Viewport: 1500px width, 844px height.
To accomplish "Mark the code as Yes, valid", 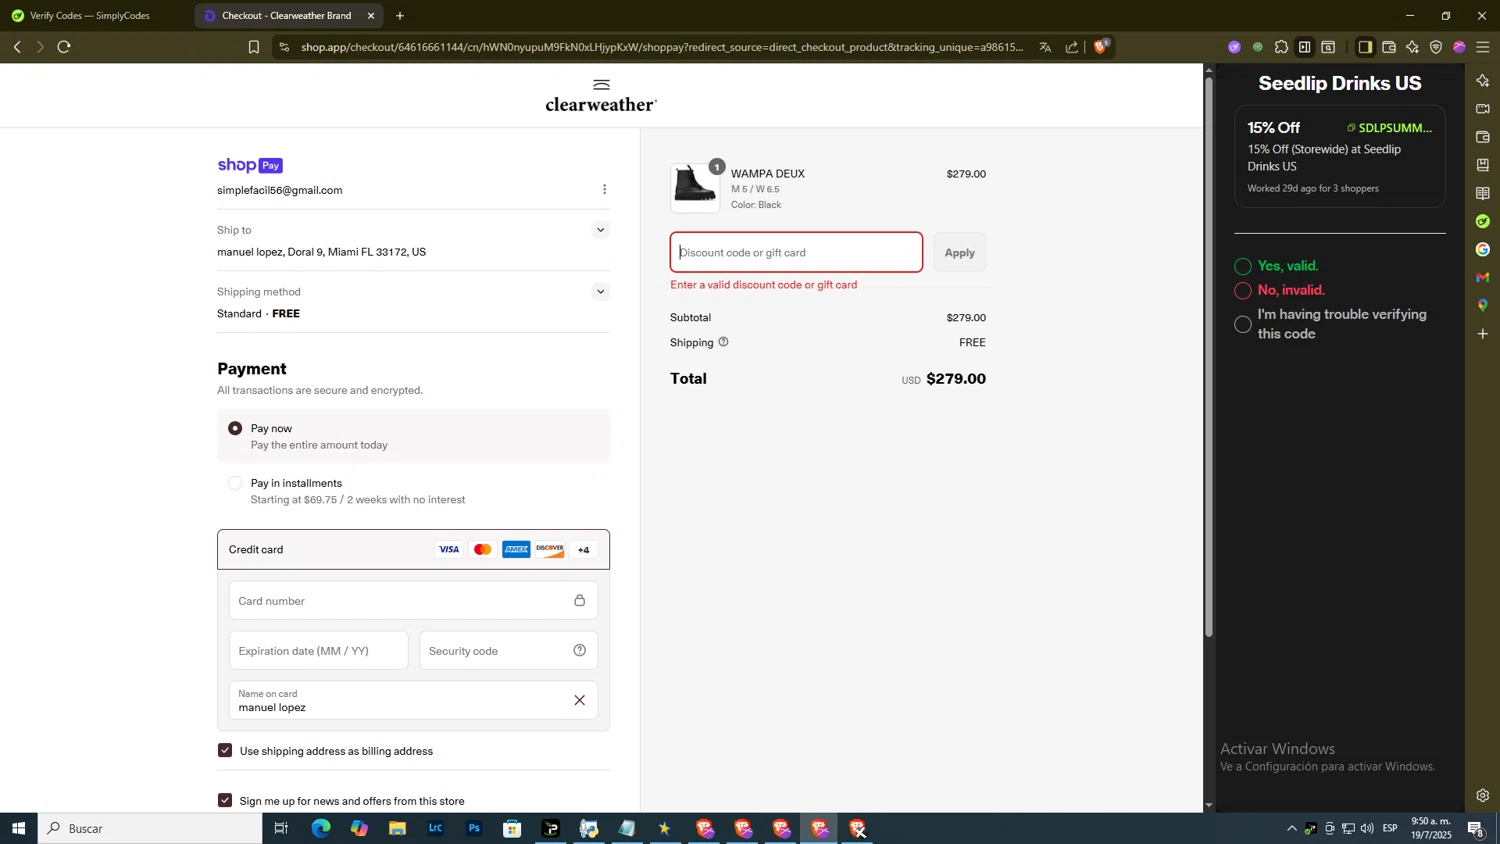I will [1243, 266].
